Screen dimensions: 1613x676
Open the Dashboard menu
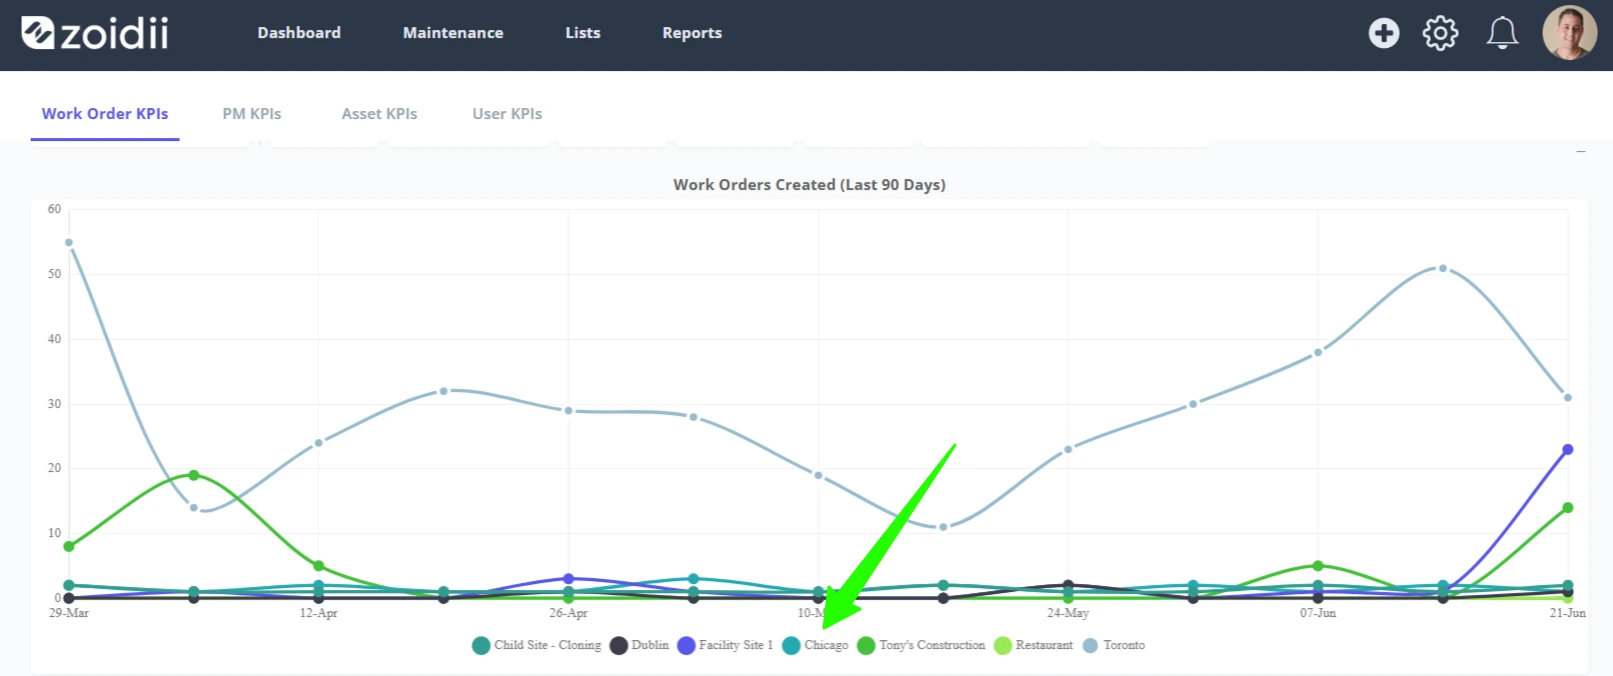click(299, 33)
